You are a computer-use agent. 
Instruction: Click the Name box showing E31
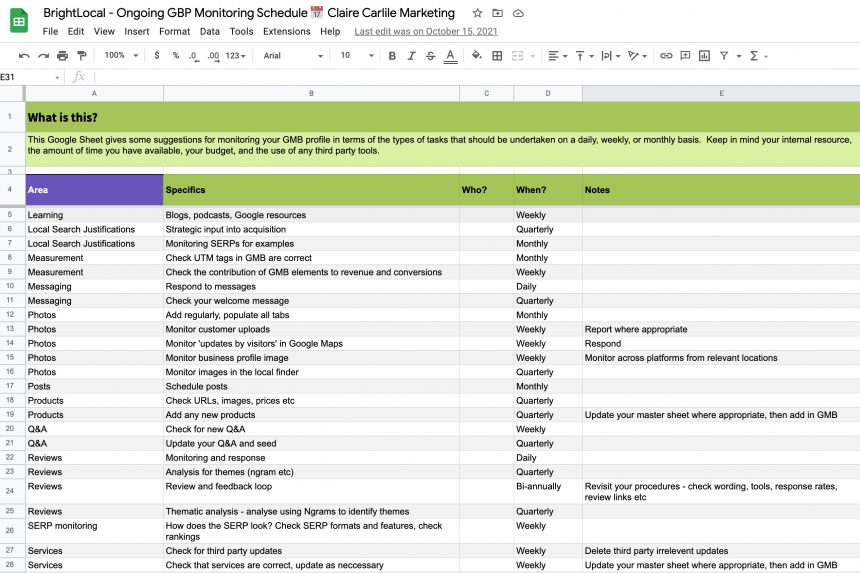[30, 77]
